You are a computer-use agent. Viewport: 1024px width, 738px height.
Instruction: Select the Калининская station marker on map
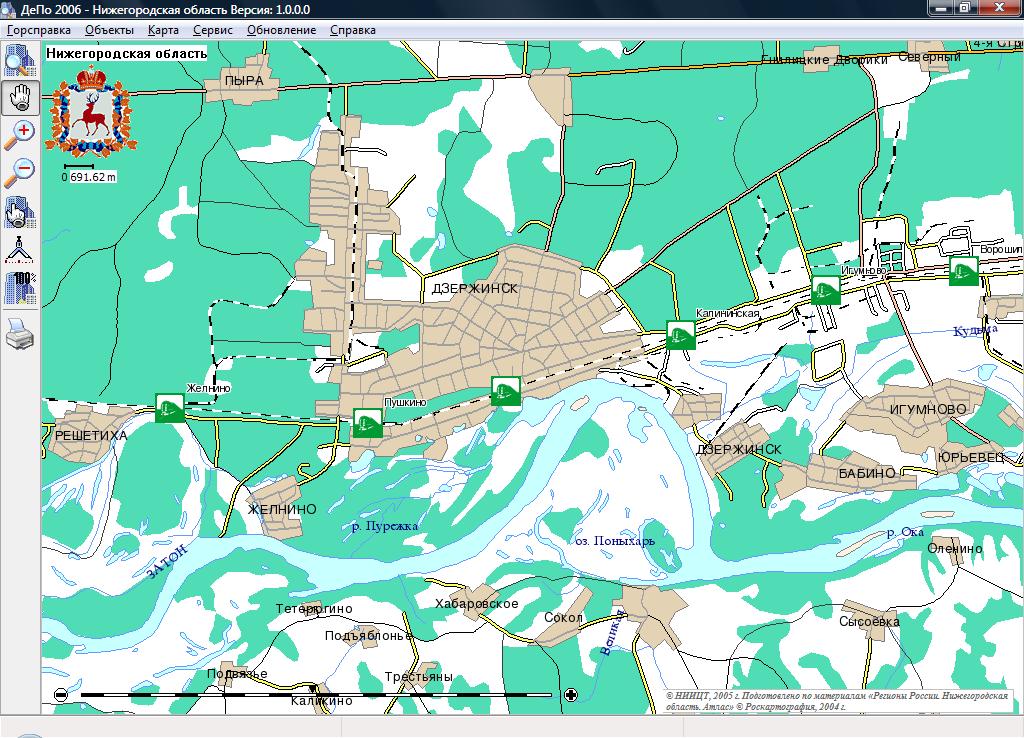(x=681, y=335)
